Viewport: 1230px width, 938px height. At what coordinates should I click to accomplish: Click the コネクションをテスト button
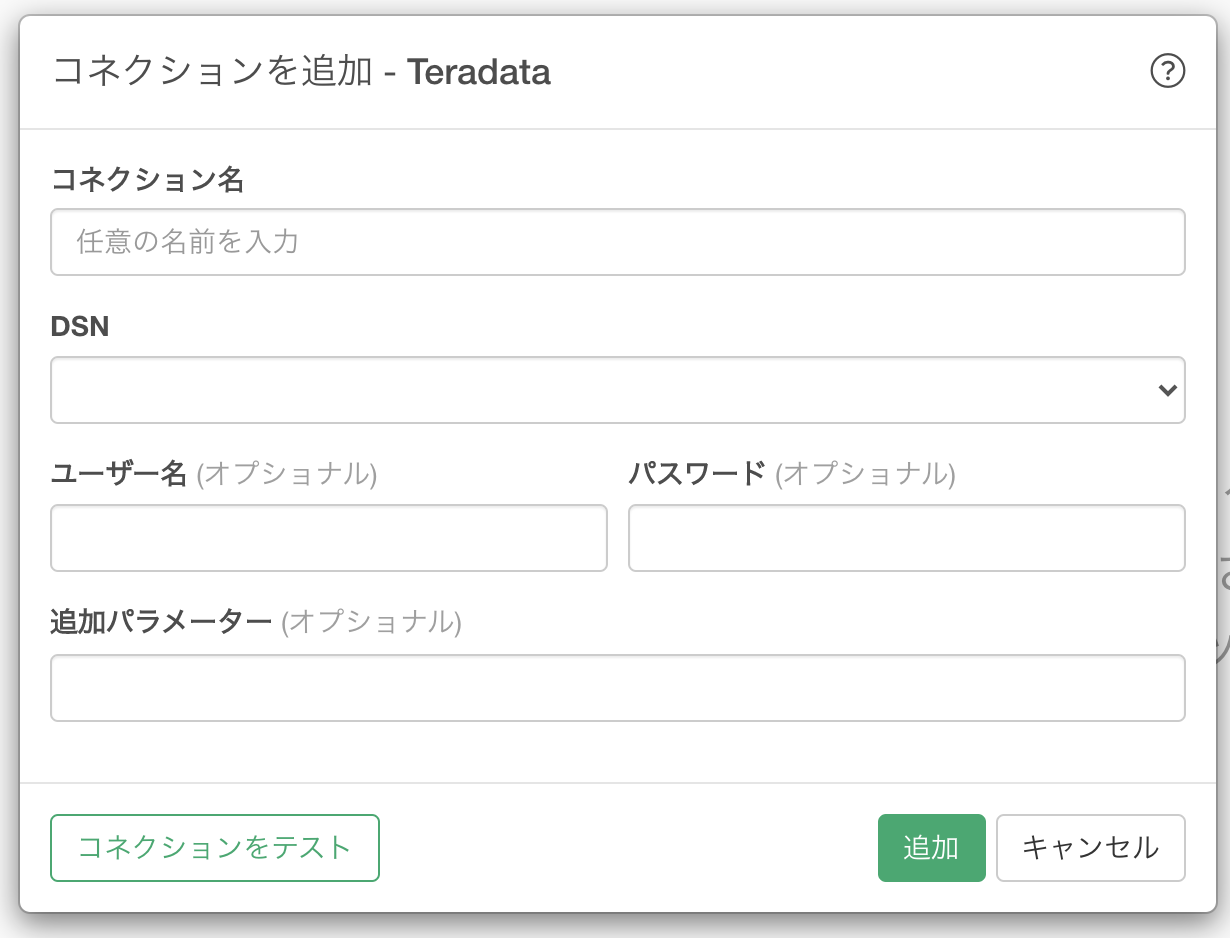tap(215, 848)
